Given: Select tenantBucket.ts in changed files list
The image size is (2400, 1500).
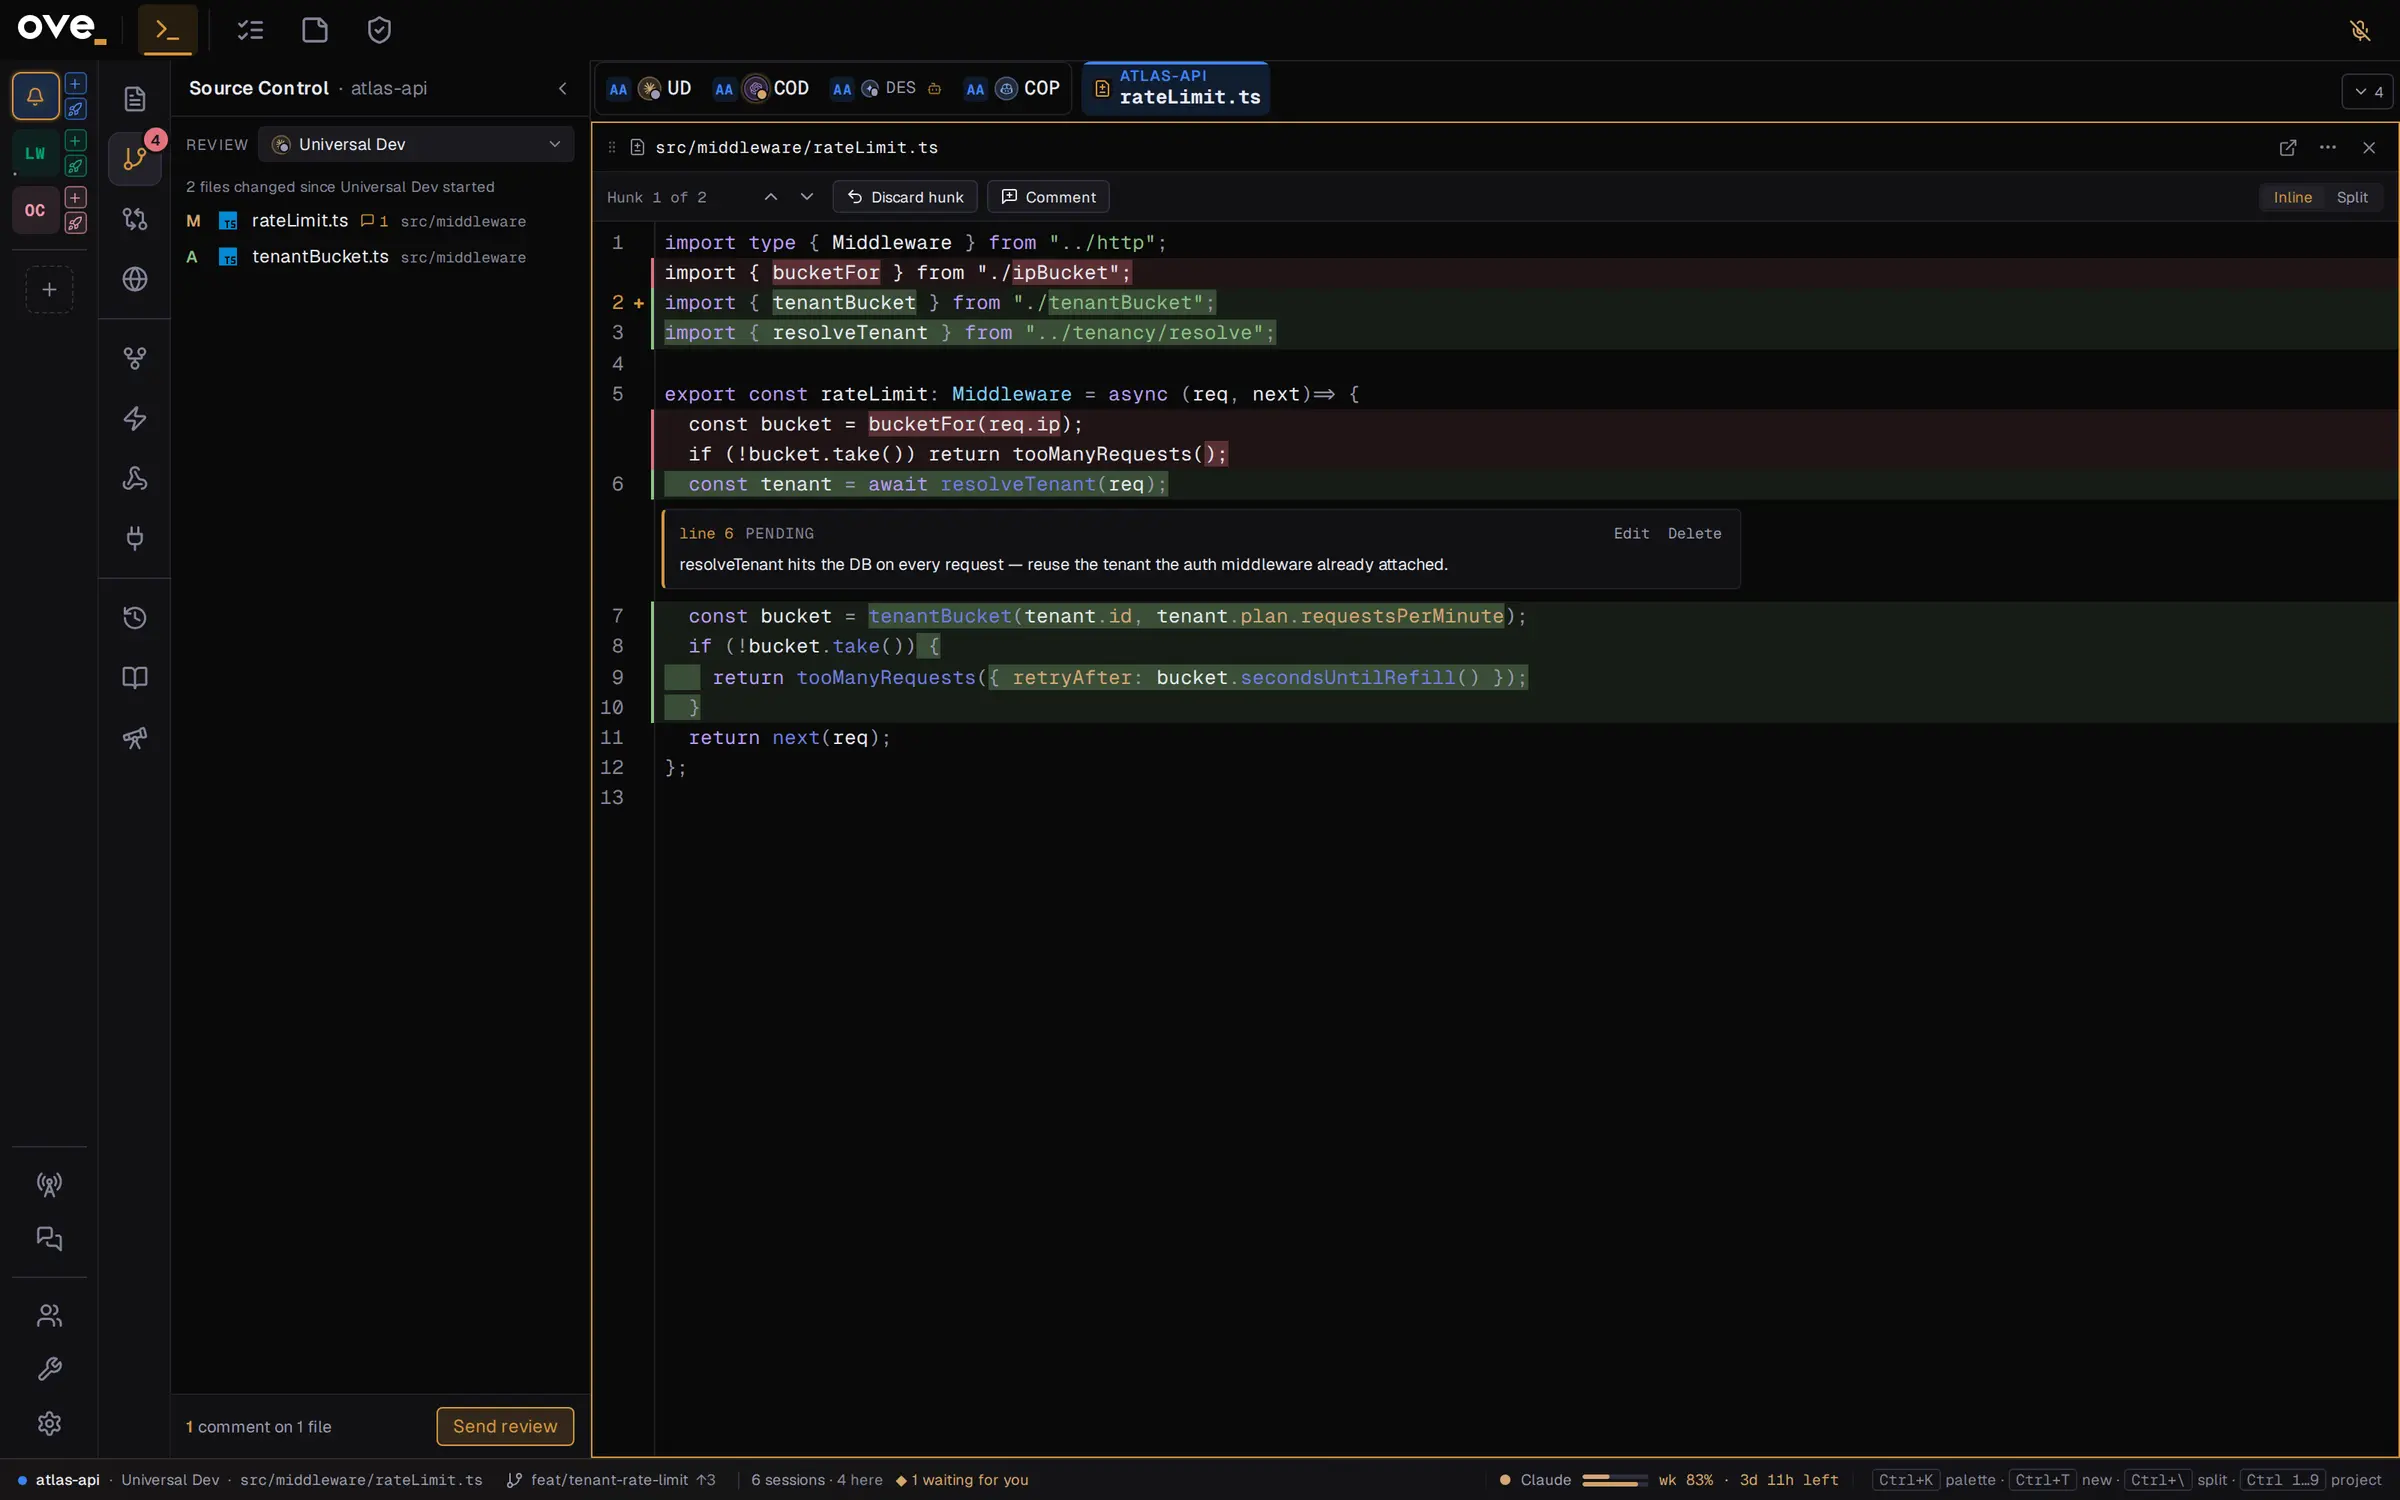Looking at the screenshot, I should [x=380, y=257].
